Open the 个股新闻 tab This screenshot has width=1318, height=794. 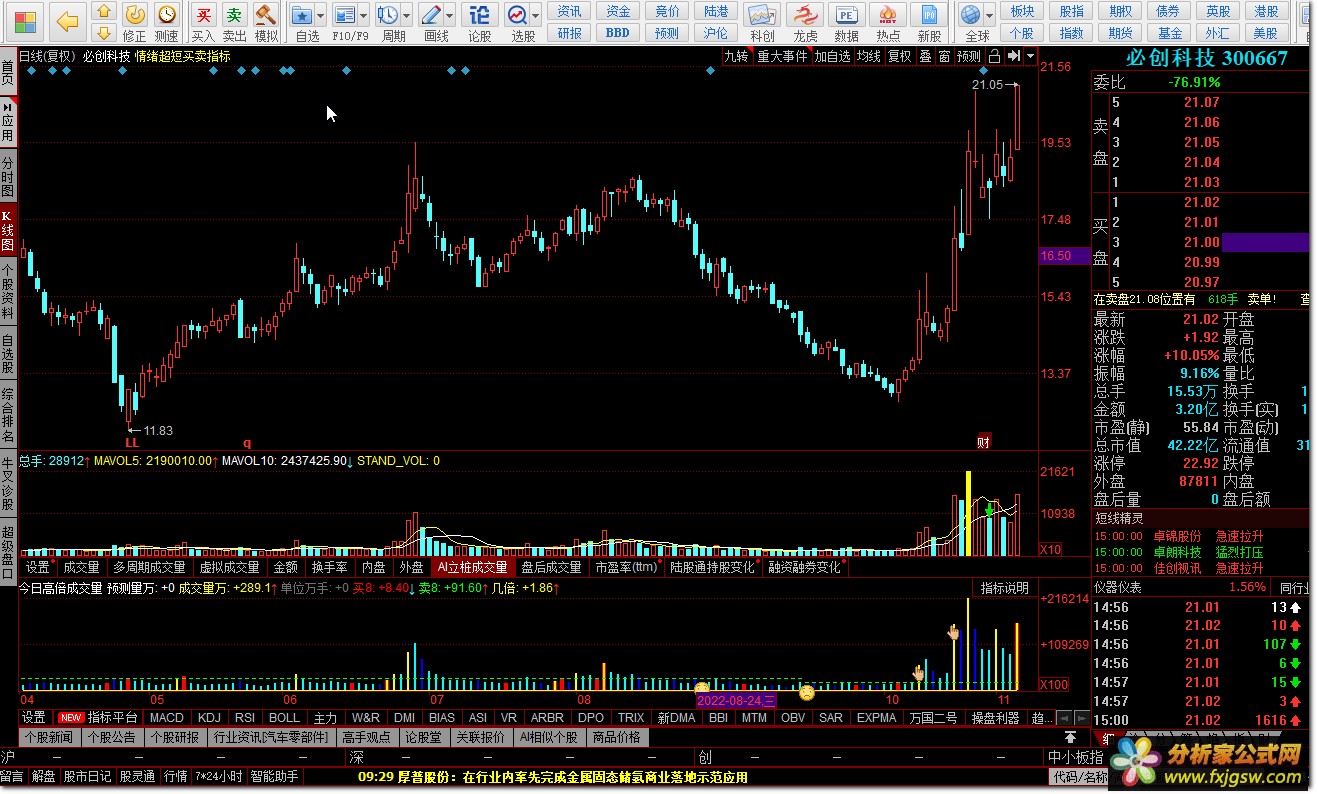[49, 737]
